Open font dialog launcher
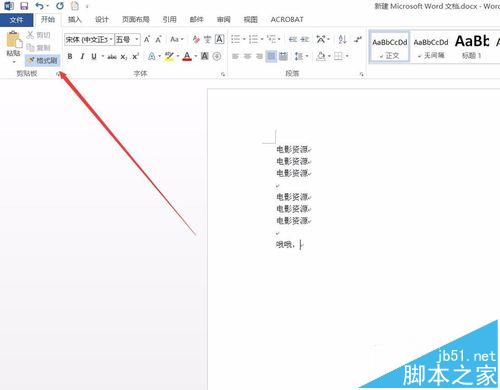Viewport: 500px width, 390px height. pos(223,74)
